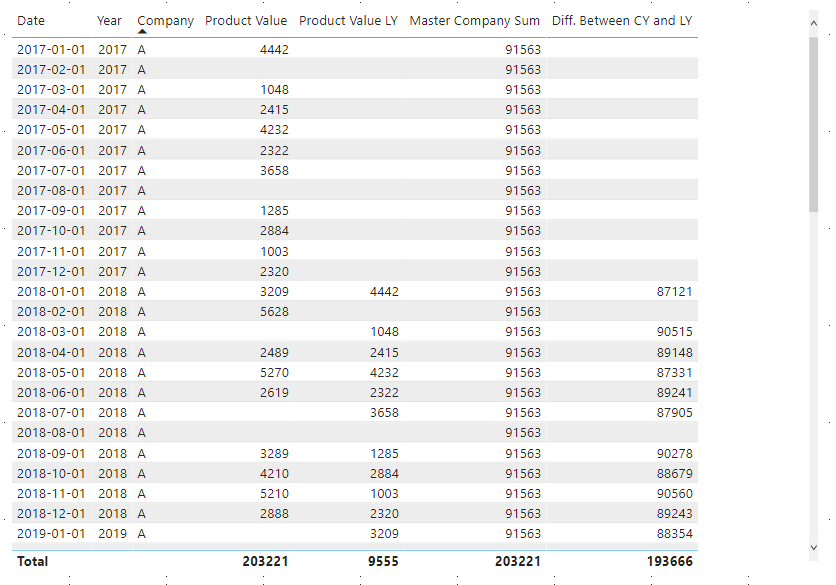
Task: Sort by Diff. Between CY and LY header
Action: [x=622, y=21]
